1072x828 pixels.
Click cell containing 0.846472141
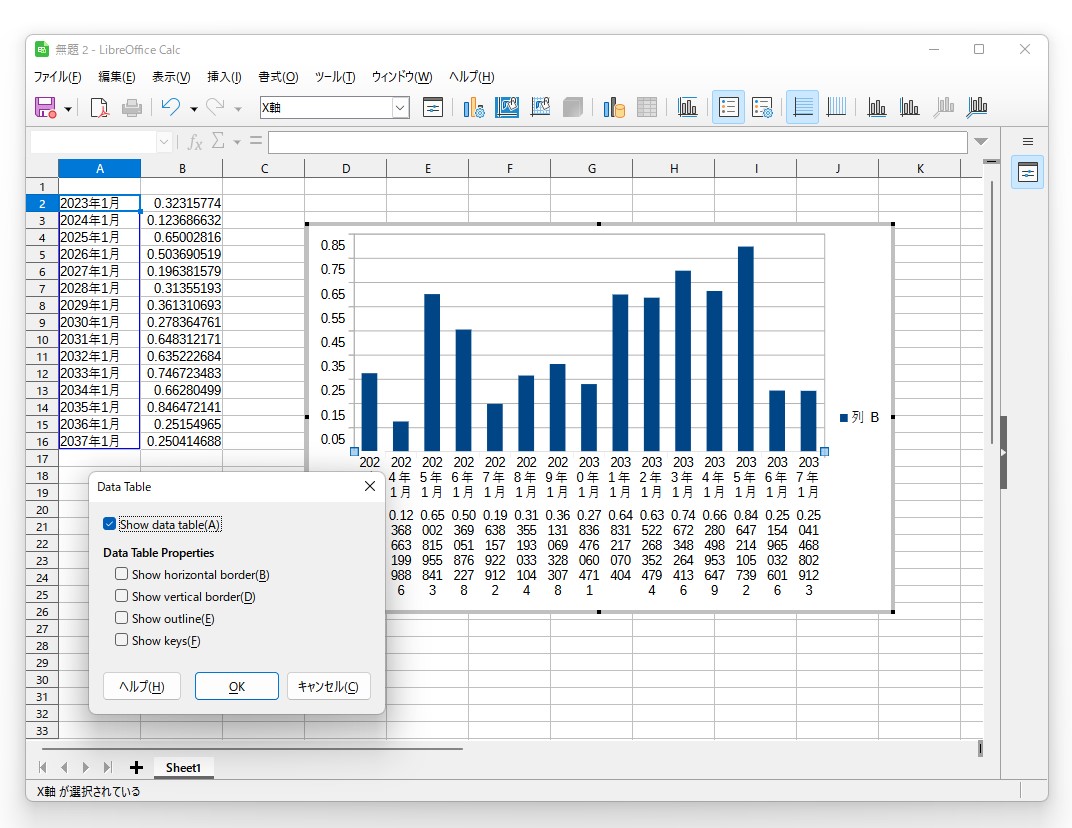[x=182, y=408]
